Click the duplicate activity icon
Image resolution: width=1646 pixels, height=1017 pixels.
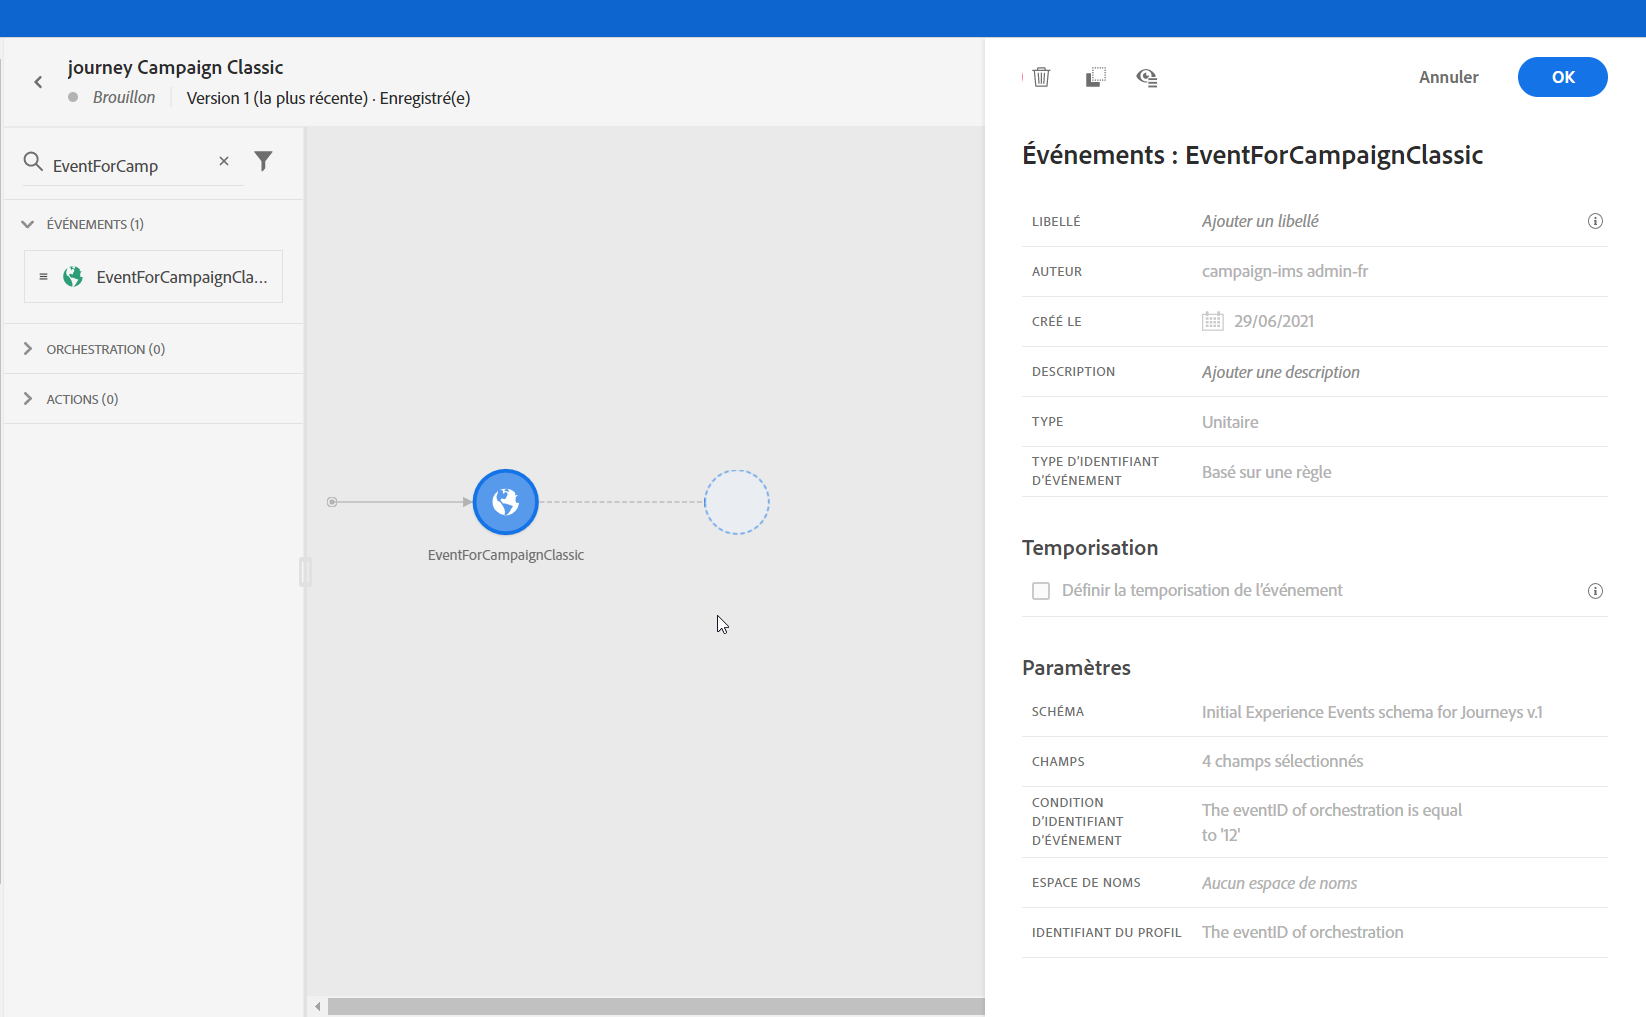tap(1095, 77)
